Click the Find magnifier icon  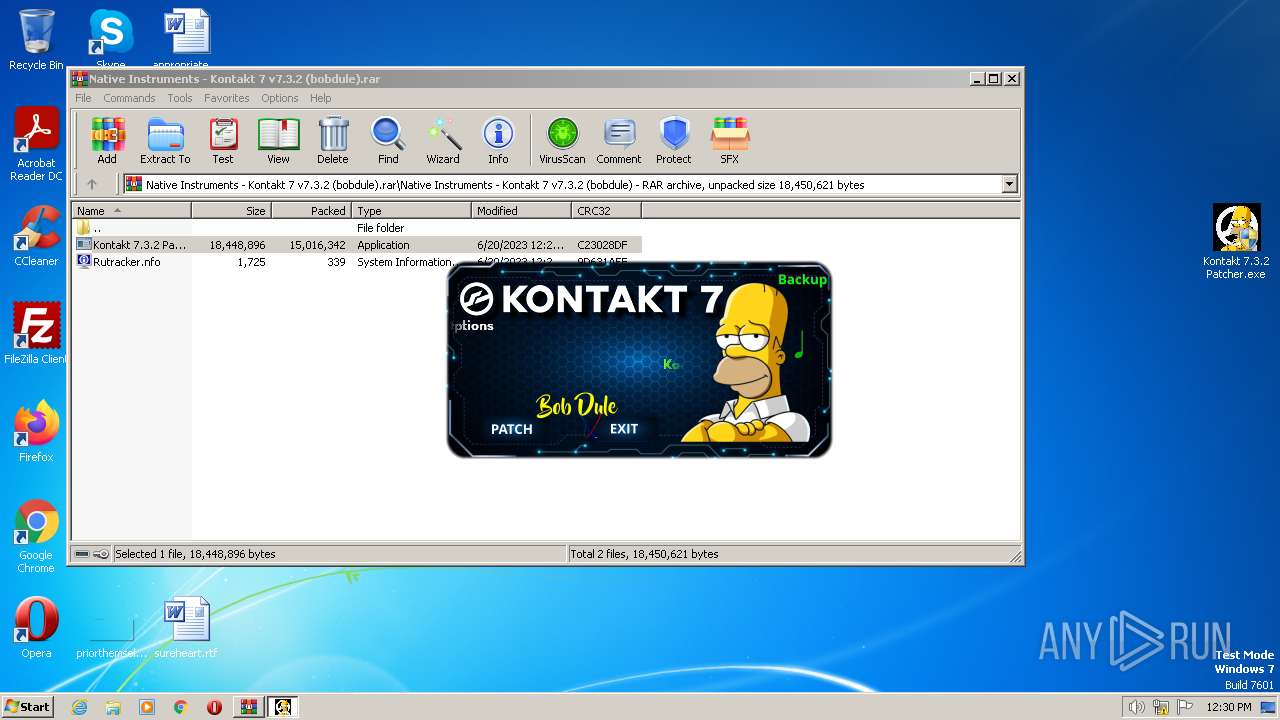(x=388, y=140)
